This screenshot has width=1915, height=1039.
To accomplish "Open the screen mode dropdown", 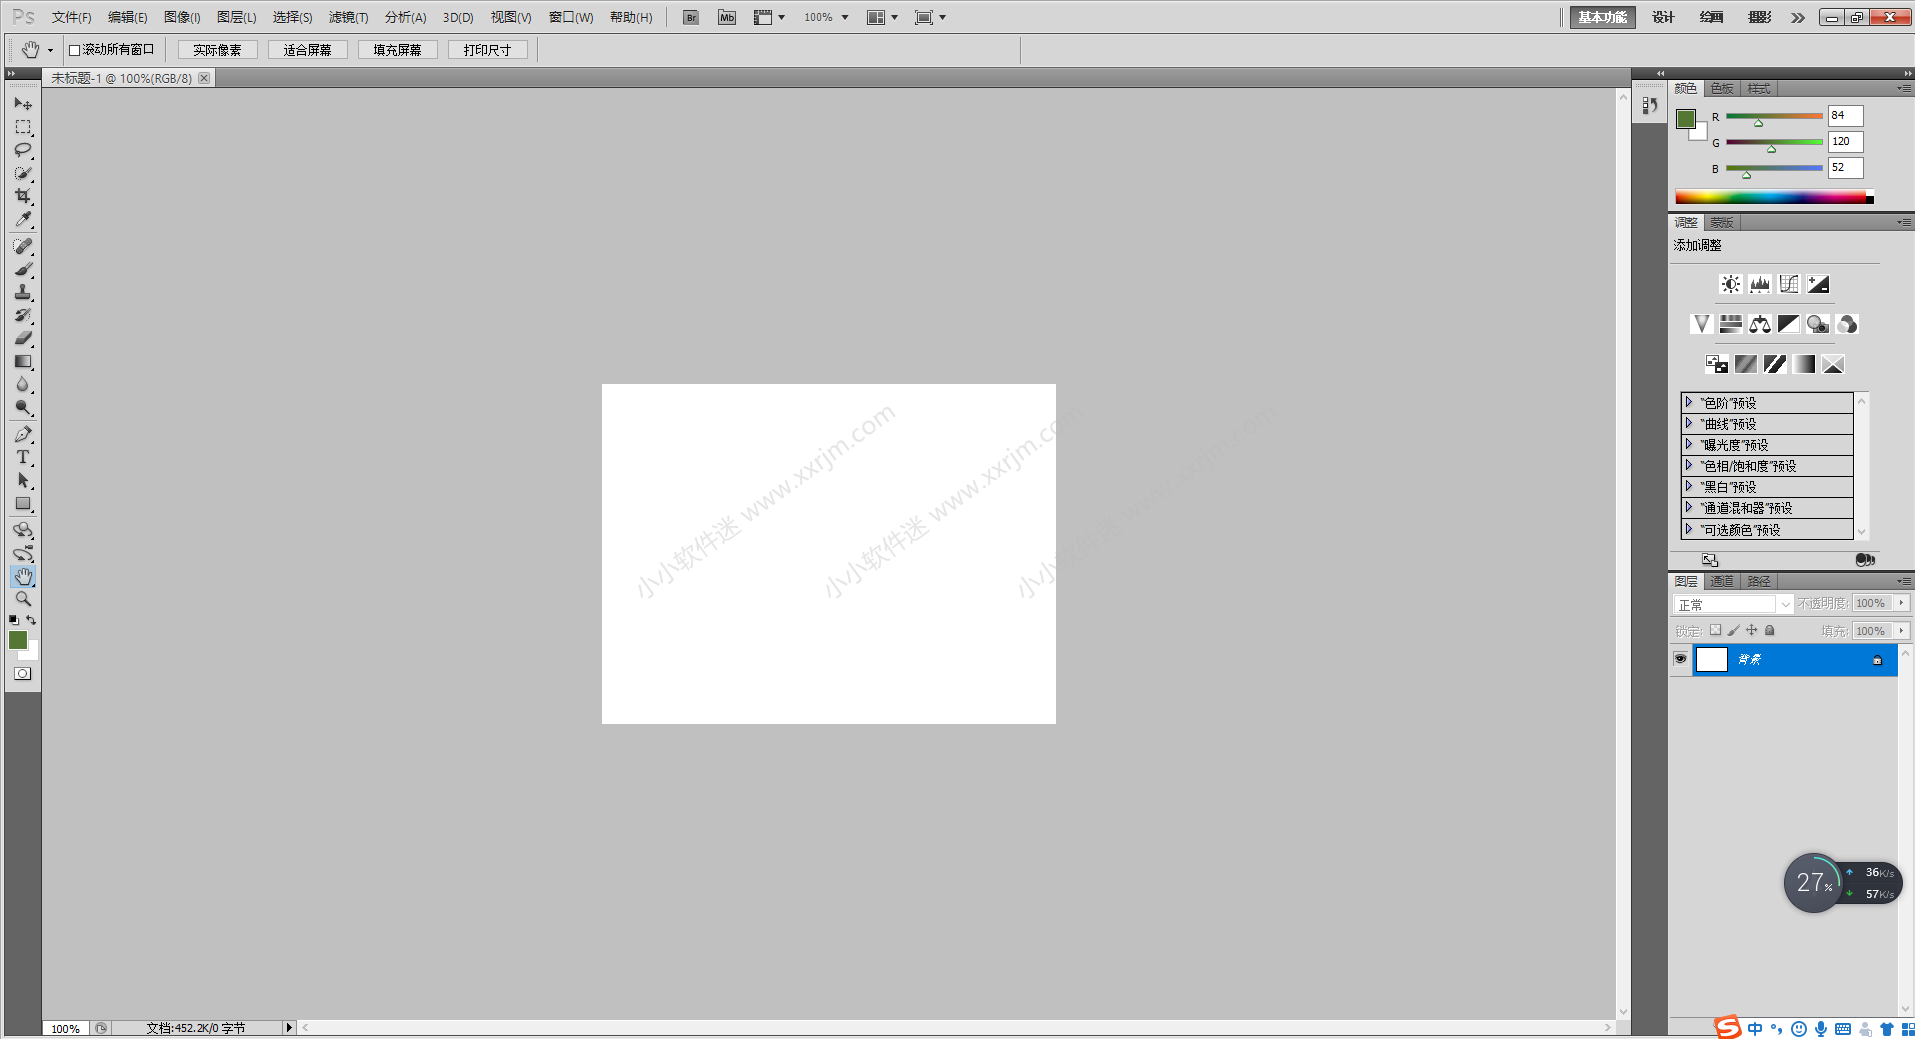I will [930, 17].
